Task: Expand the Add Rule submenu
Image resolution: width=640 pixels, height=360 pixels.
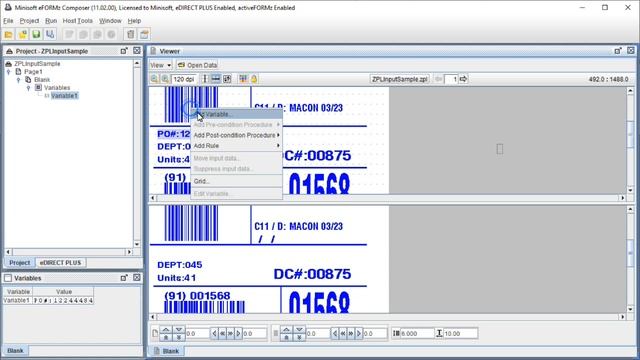Action: pos(236,146)
